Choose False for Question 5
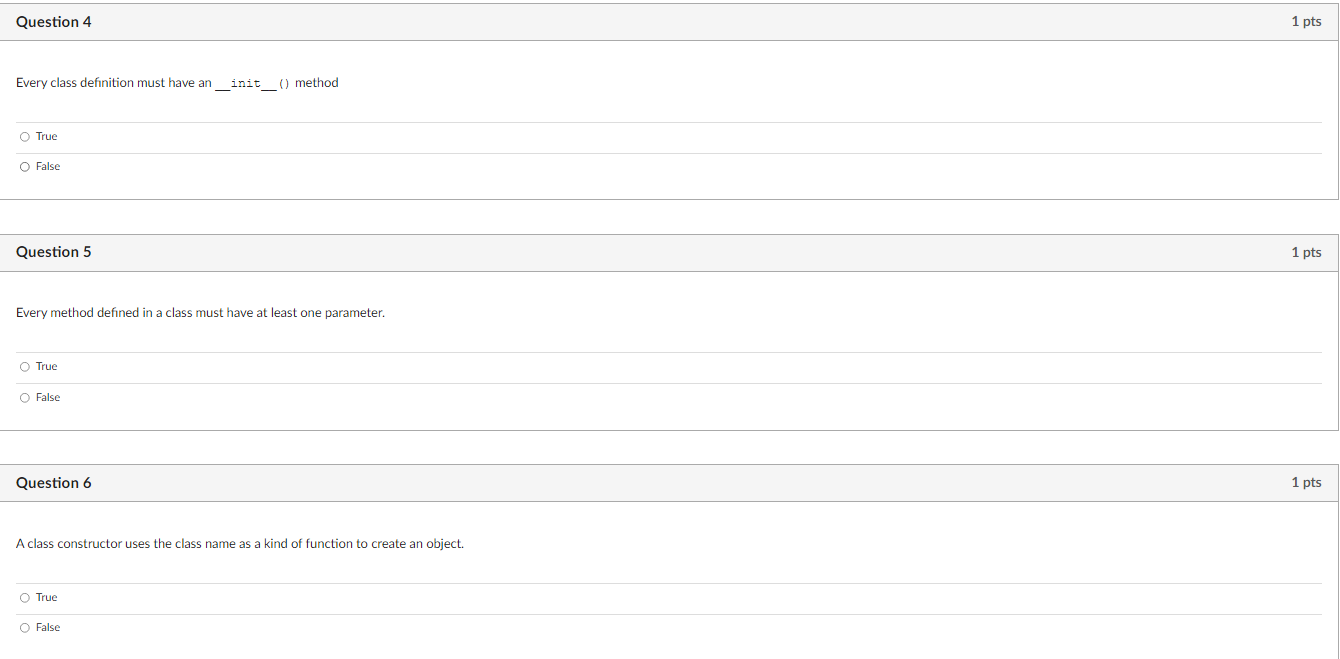This screenshot has height=659, width=1340. [x=25, y=398]
